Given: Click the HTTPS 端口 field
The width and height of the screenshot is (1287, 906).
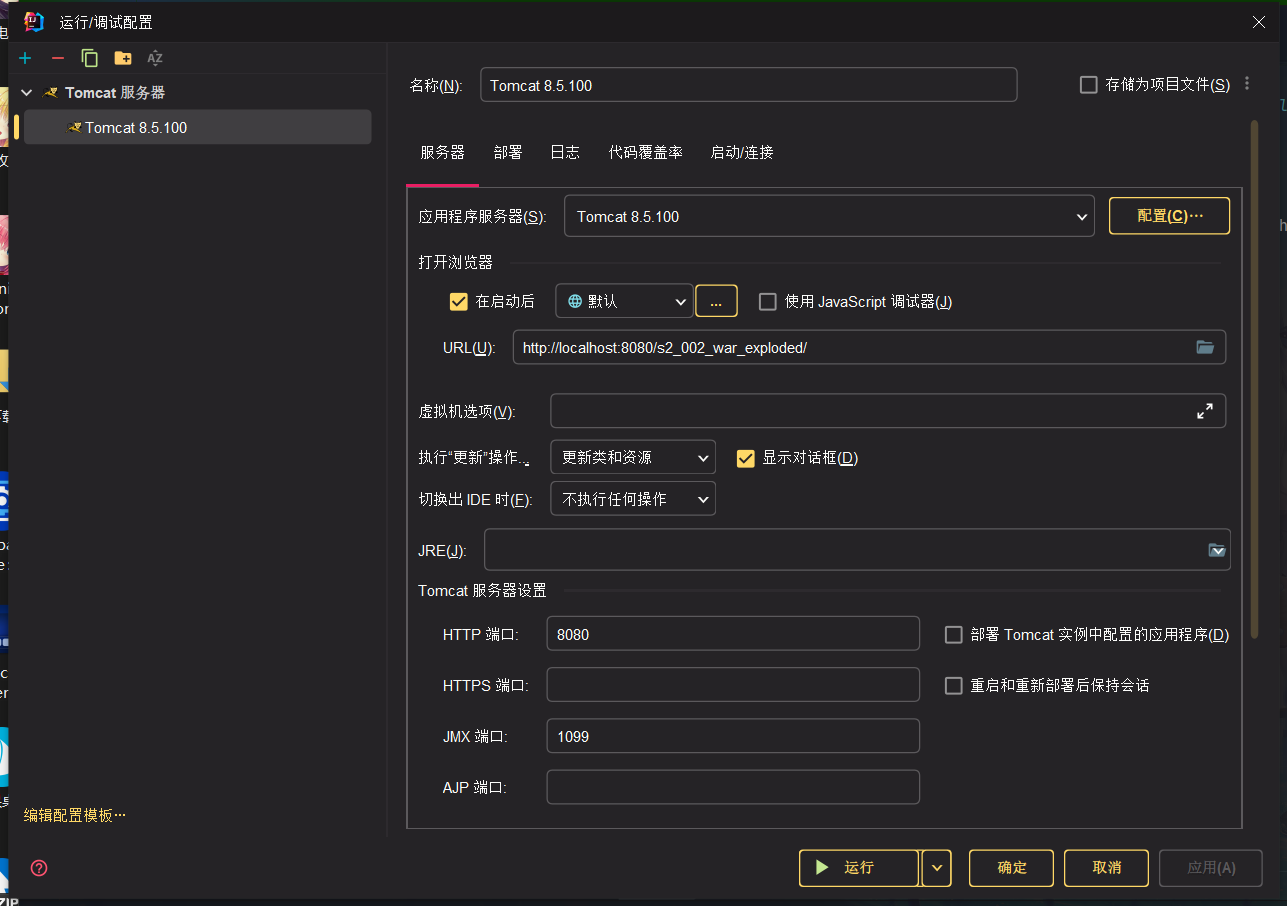Looking at the screenshot, I should (x=733, y=685).
